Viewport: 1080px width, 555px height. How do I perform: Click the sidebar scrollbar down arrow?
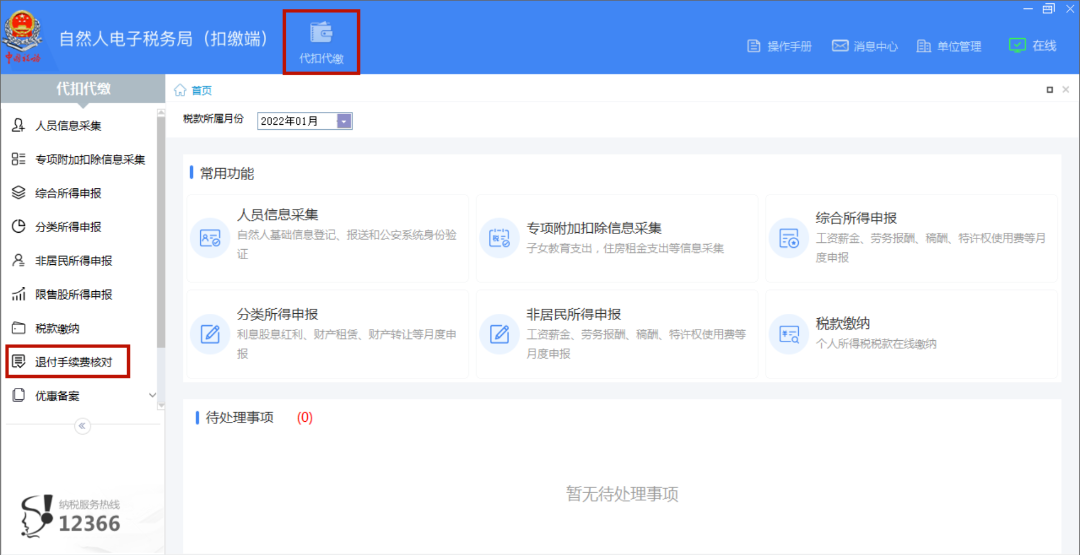click(161, 405)
